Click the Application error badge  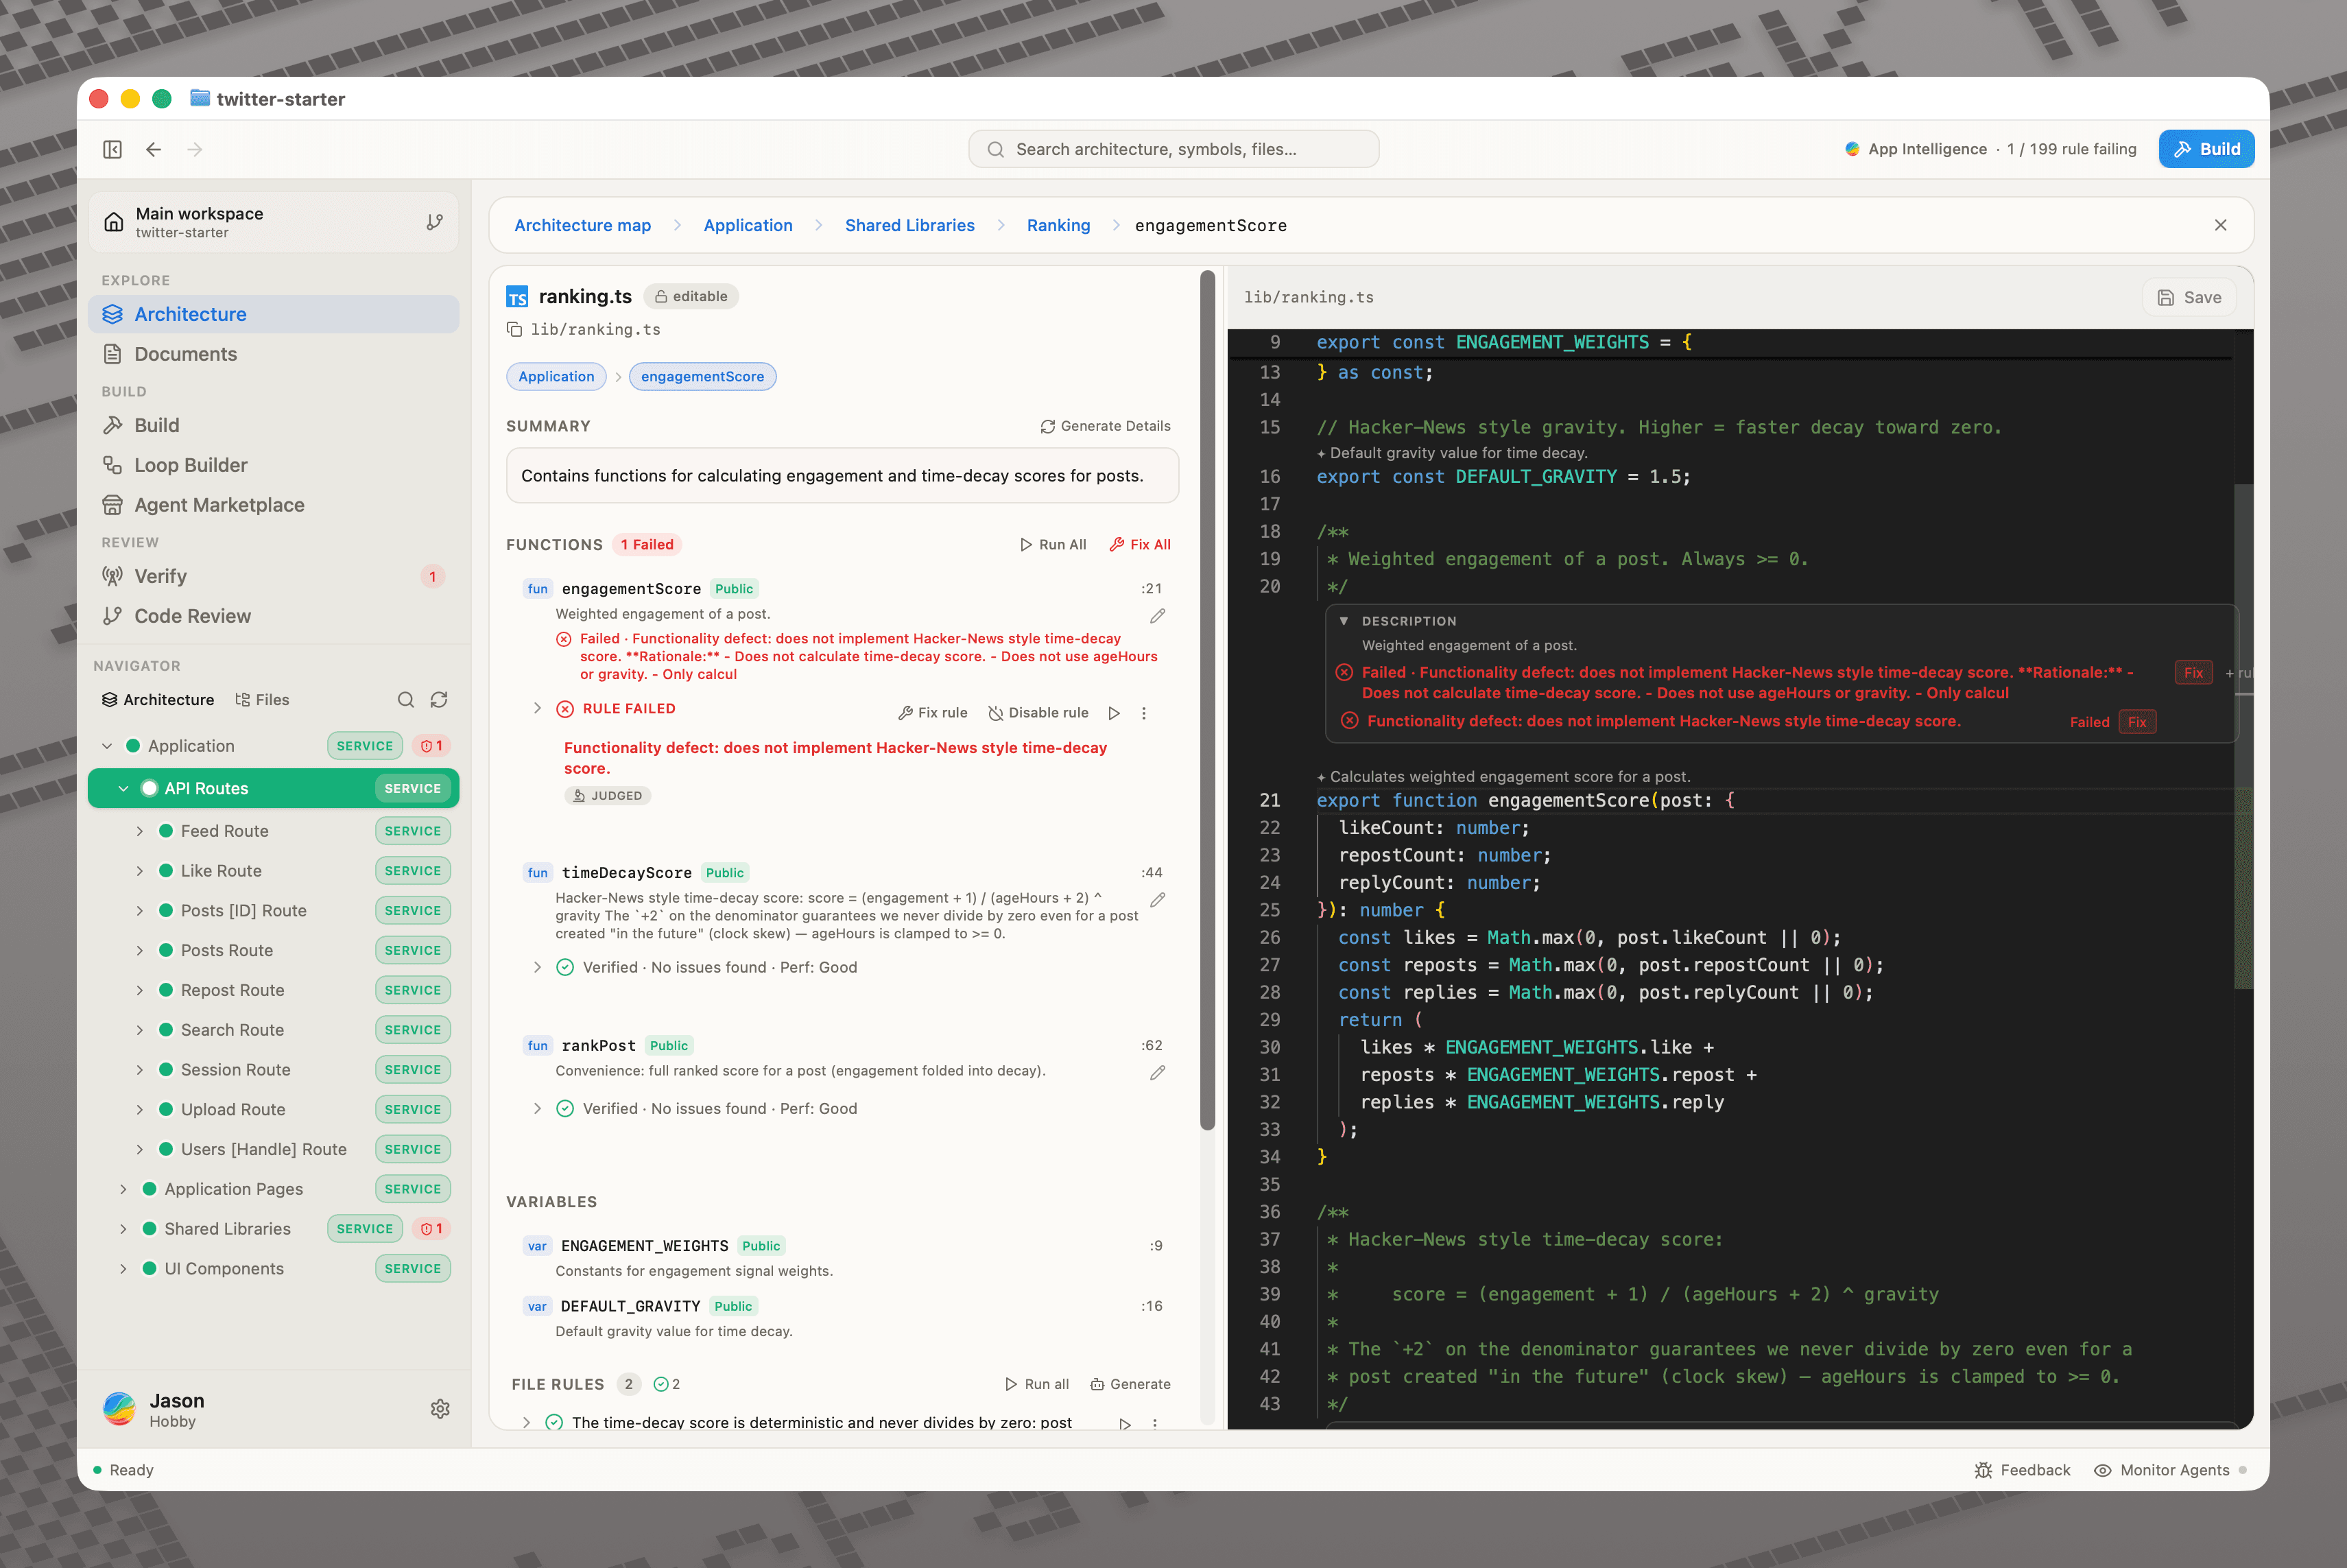point(432,746)
